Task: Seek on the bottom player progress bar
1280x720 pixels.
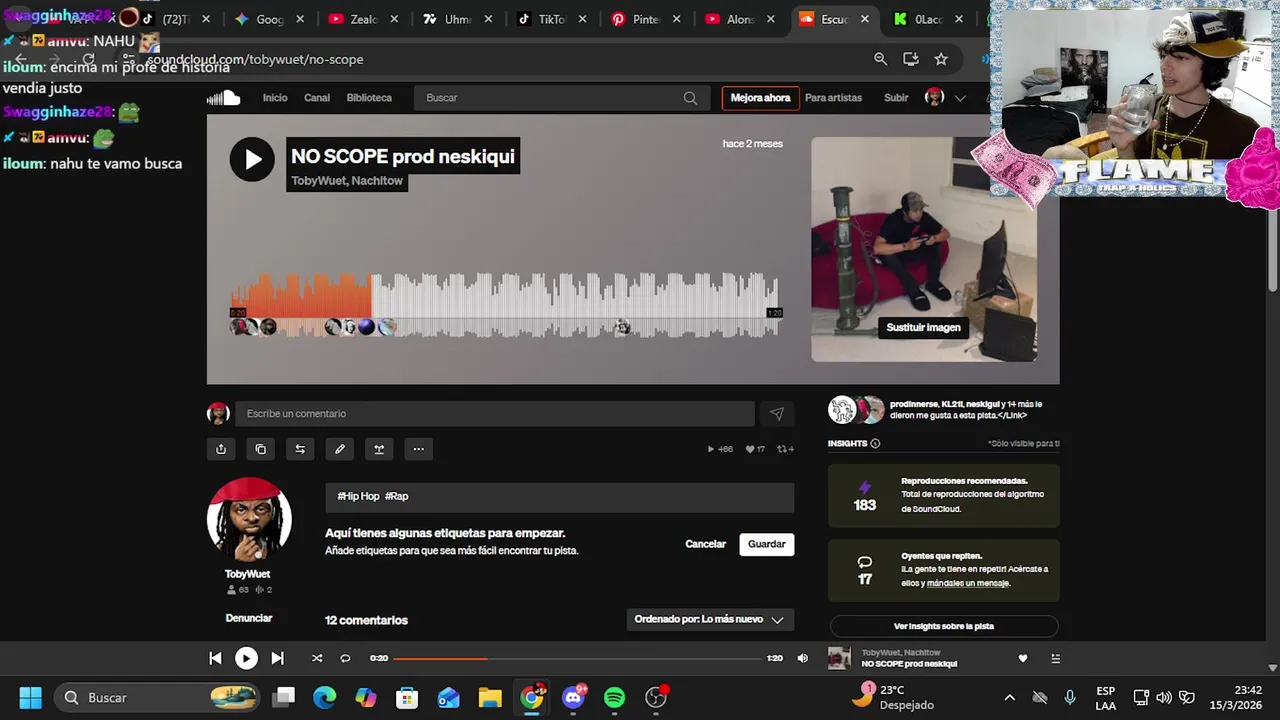Action: (x=577, y=658)
